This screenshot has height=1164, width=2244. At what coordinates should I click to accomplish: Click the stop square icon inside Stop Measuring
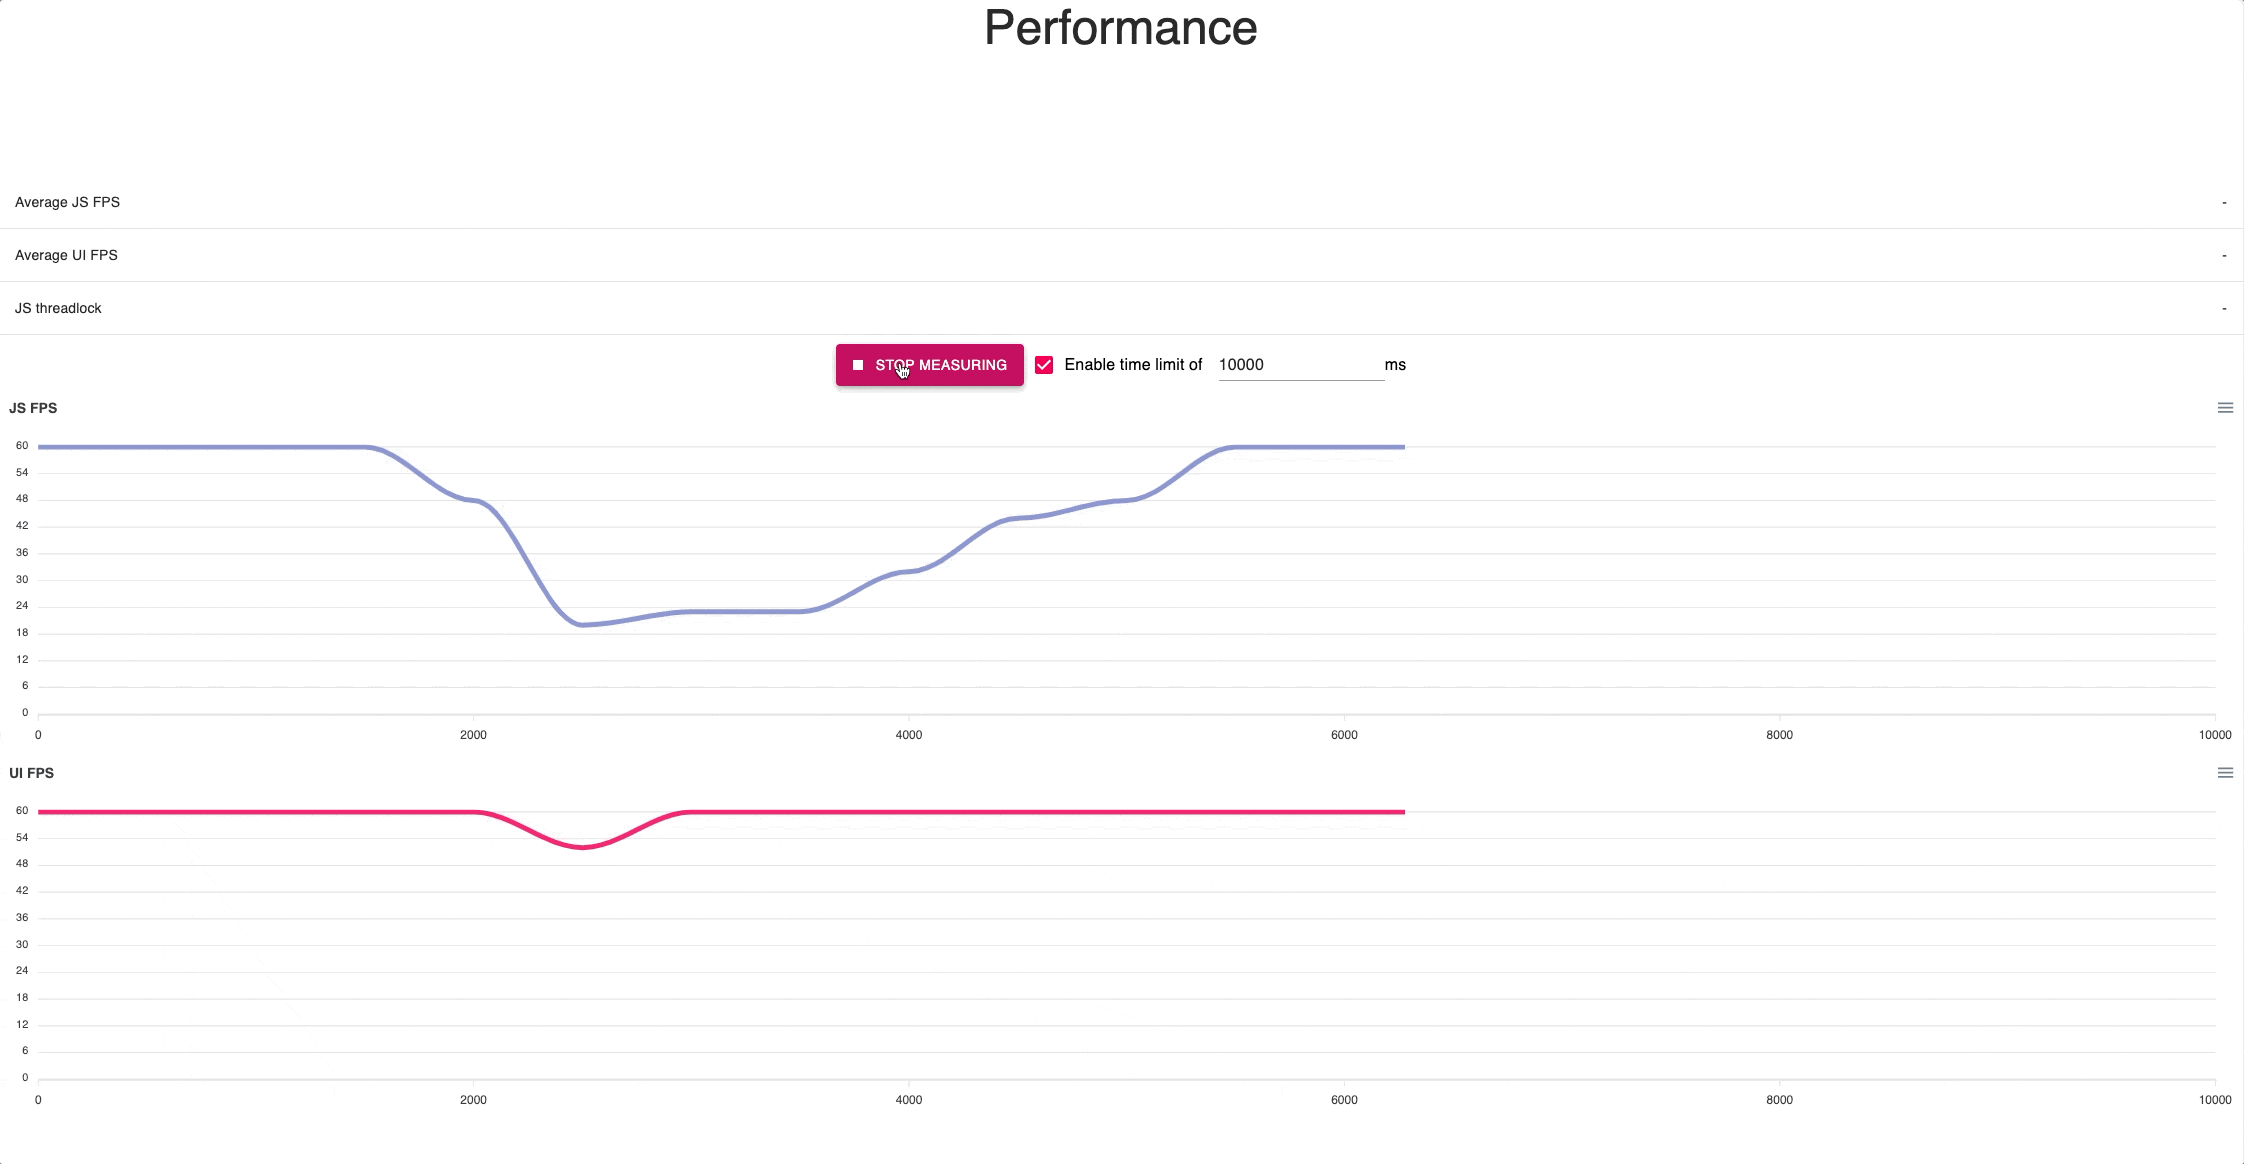(858, 364)
